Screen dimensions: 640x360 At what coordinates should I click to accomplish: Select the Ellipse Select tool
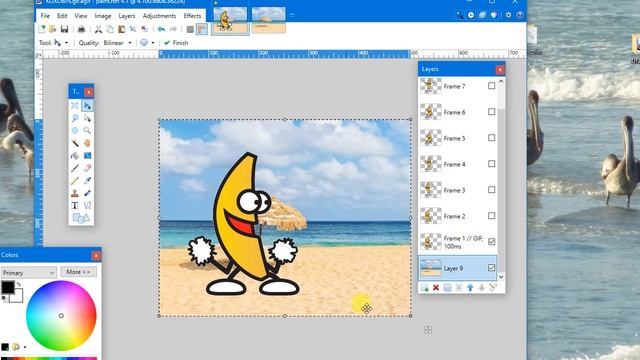tap(75, 131)
